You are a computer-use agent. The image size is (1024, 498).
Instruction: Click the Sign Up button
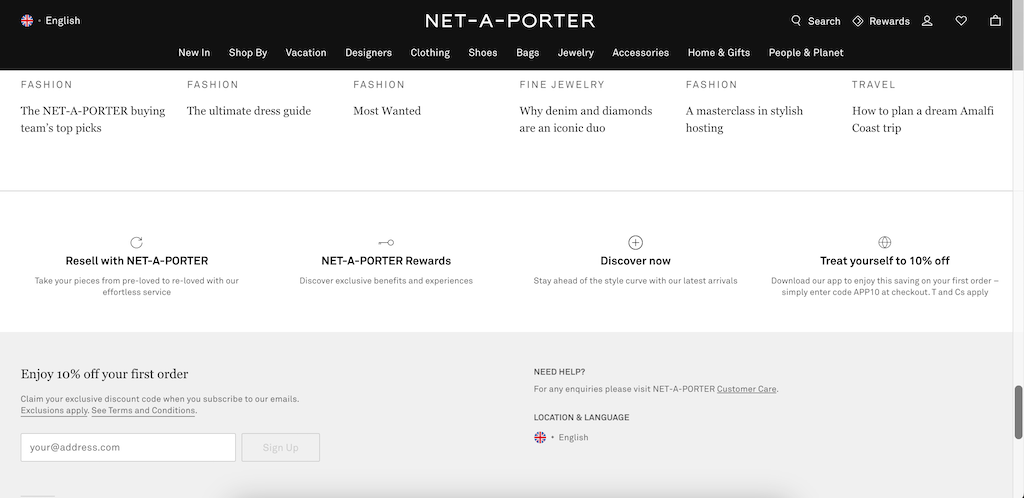click(x=281, y=448)
